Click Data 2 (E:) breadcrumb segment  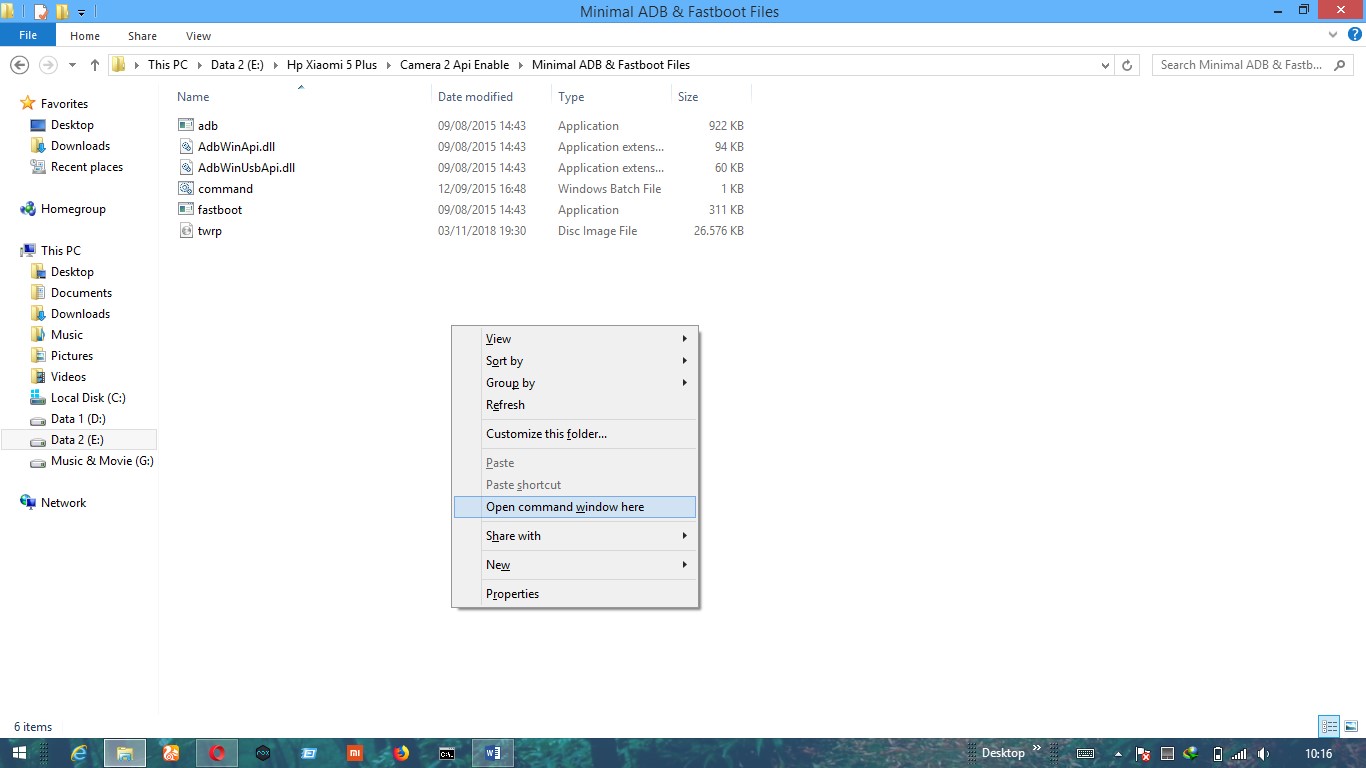[237, 65]
